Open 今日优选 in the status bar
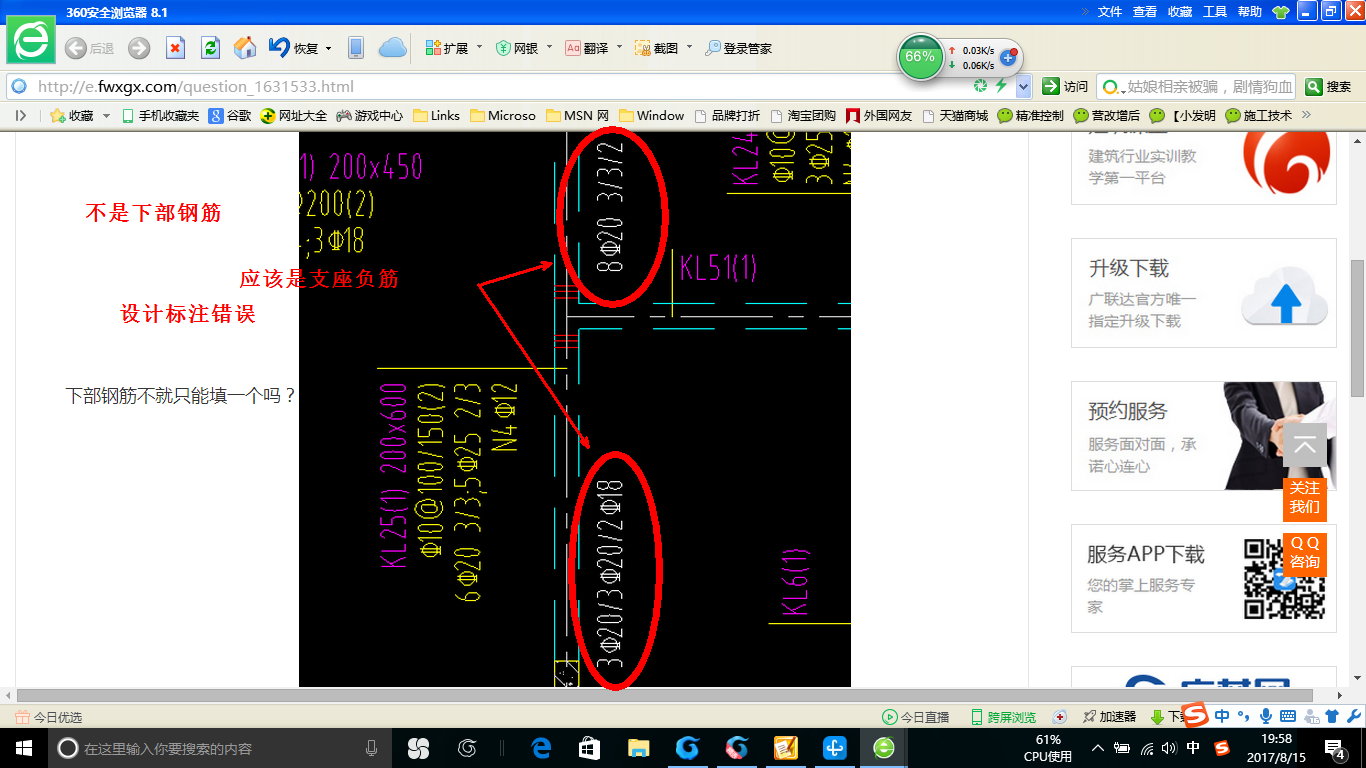 [49, 717]
